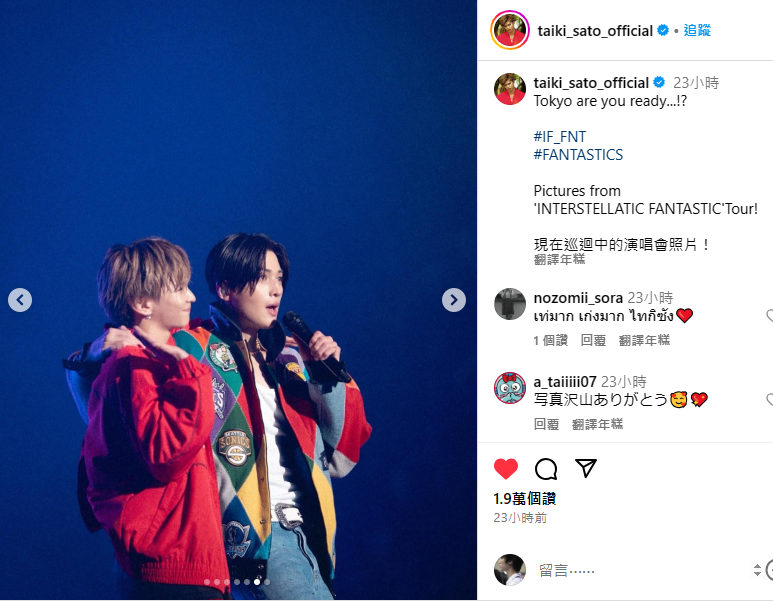Open nozomii_sora's avatar

click(x=510, y=304)
